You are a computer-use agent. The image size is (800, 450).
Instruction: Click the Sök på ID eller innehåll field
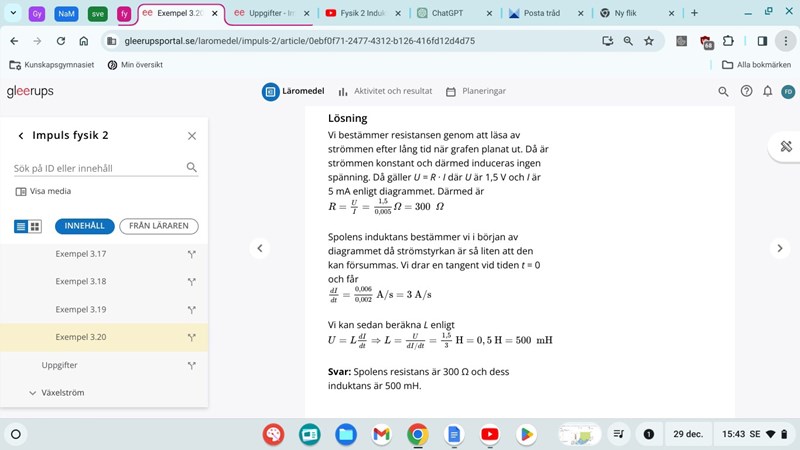point(97,168)
